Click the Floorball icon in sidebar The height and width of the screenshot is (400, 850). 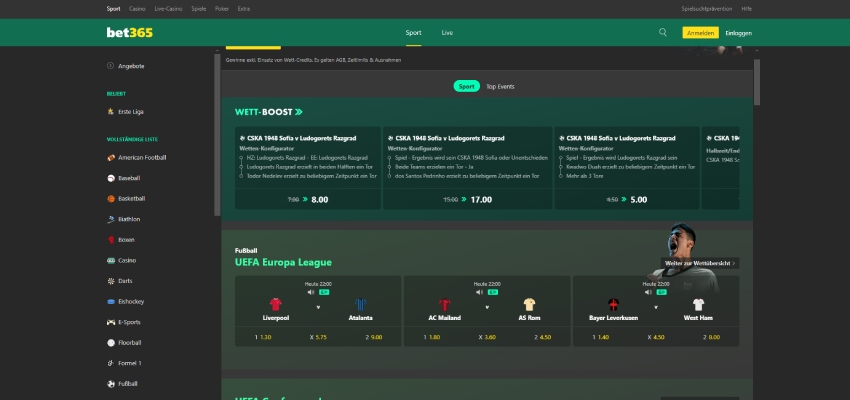(111, 343)
